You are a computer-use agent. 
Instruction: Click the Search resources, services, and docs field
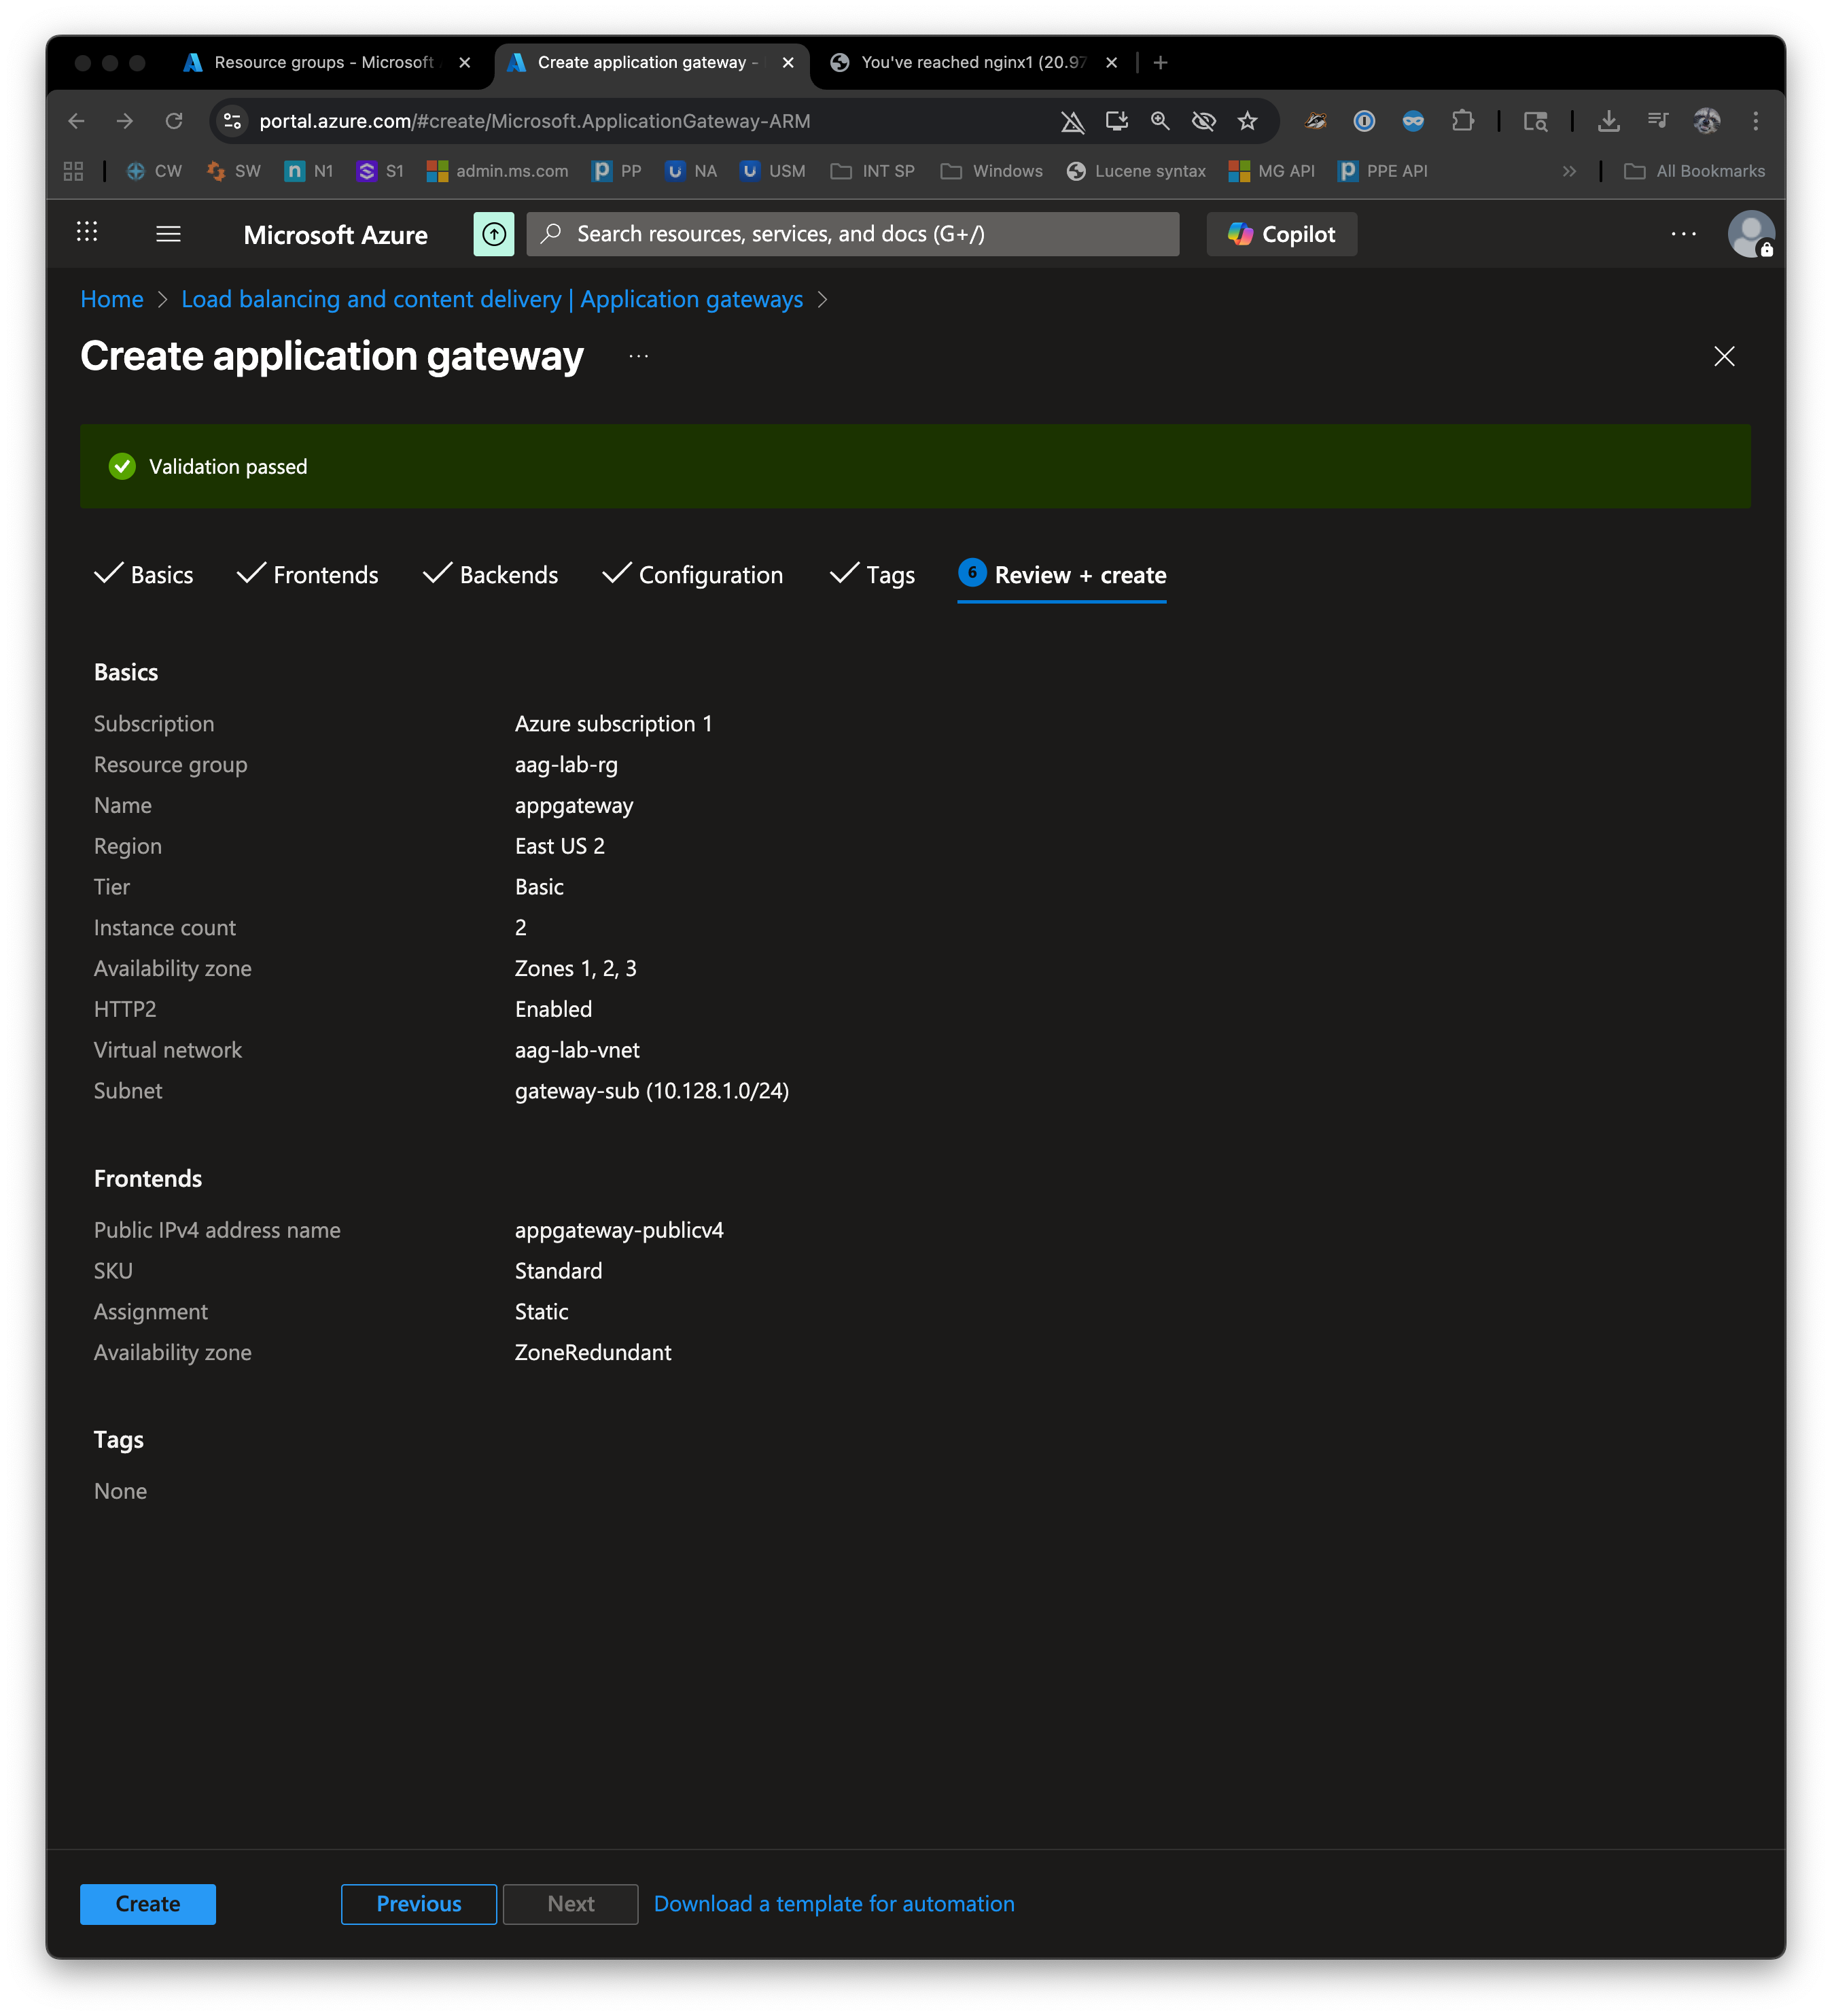(852, 234)
